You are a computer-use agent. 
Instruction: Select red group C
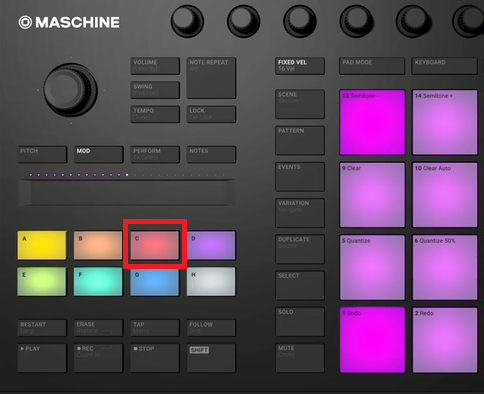click(x=155, y=245)
